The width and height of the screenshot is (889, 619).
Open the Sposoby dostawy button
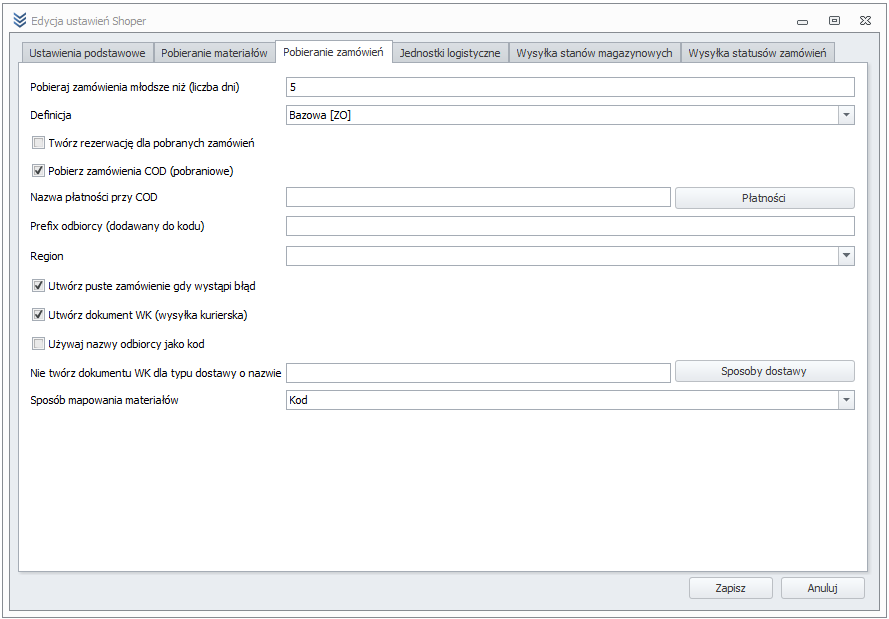[764, 371]
